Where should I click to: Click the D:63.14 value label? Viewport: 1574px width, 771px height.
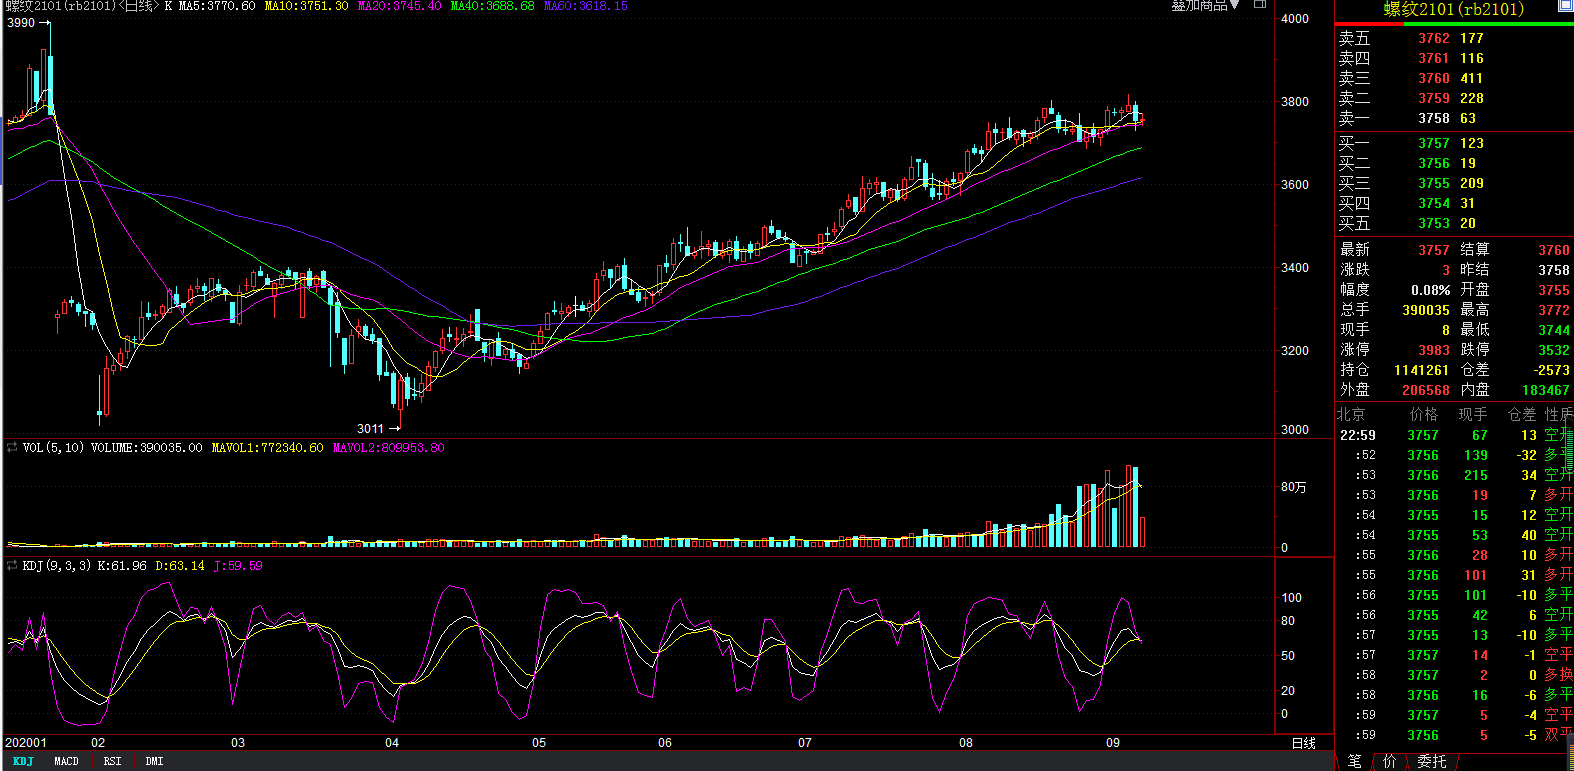180,566
